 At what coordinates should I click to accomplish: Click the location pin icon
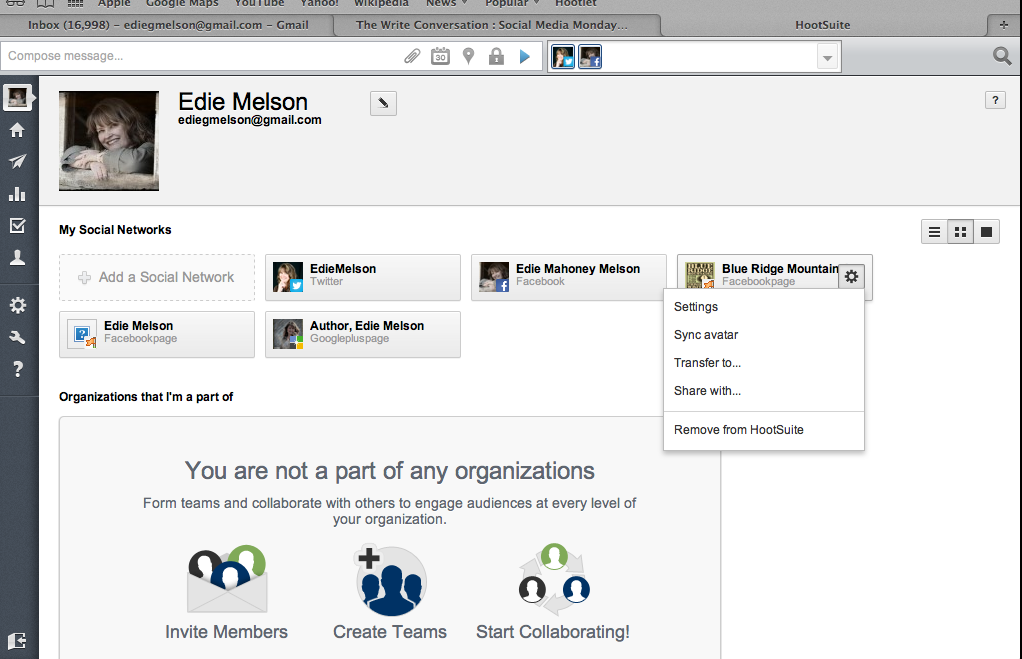(468, 56)
